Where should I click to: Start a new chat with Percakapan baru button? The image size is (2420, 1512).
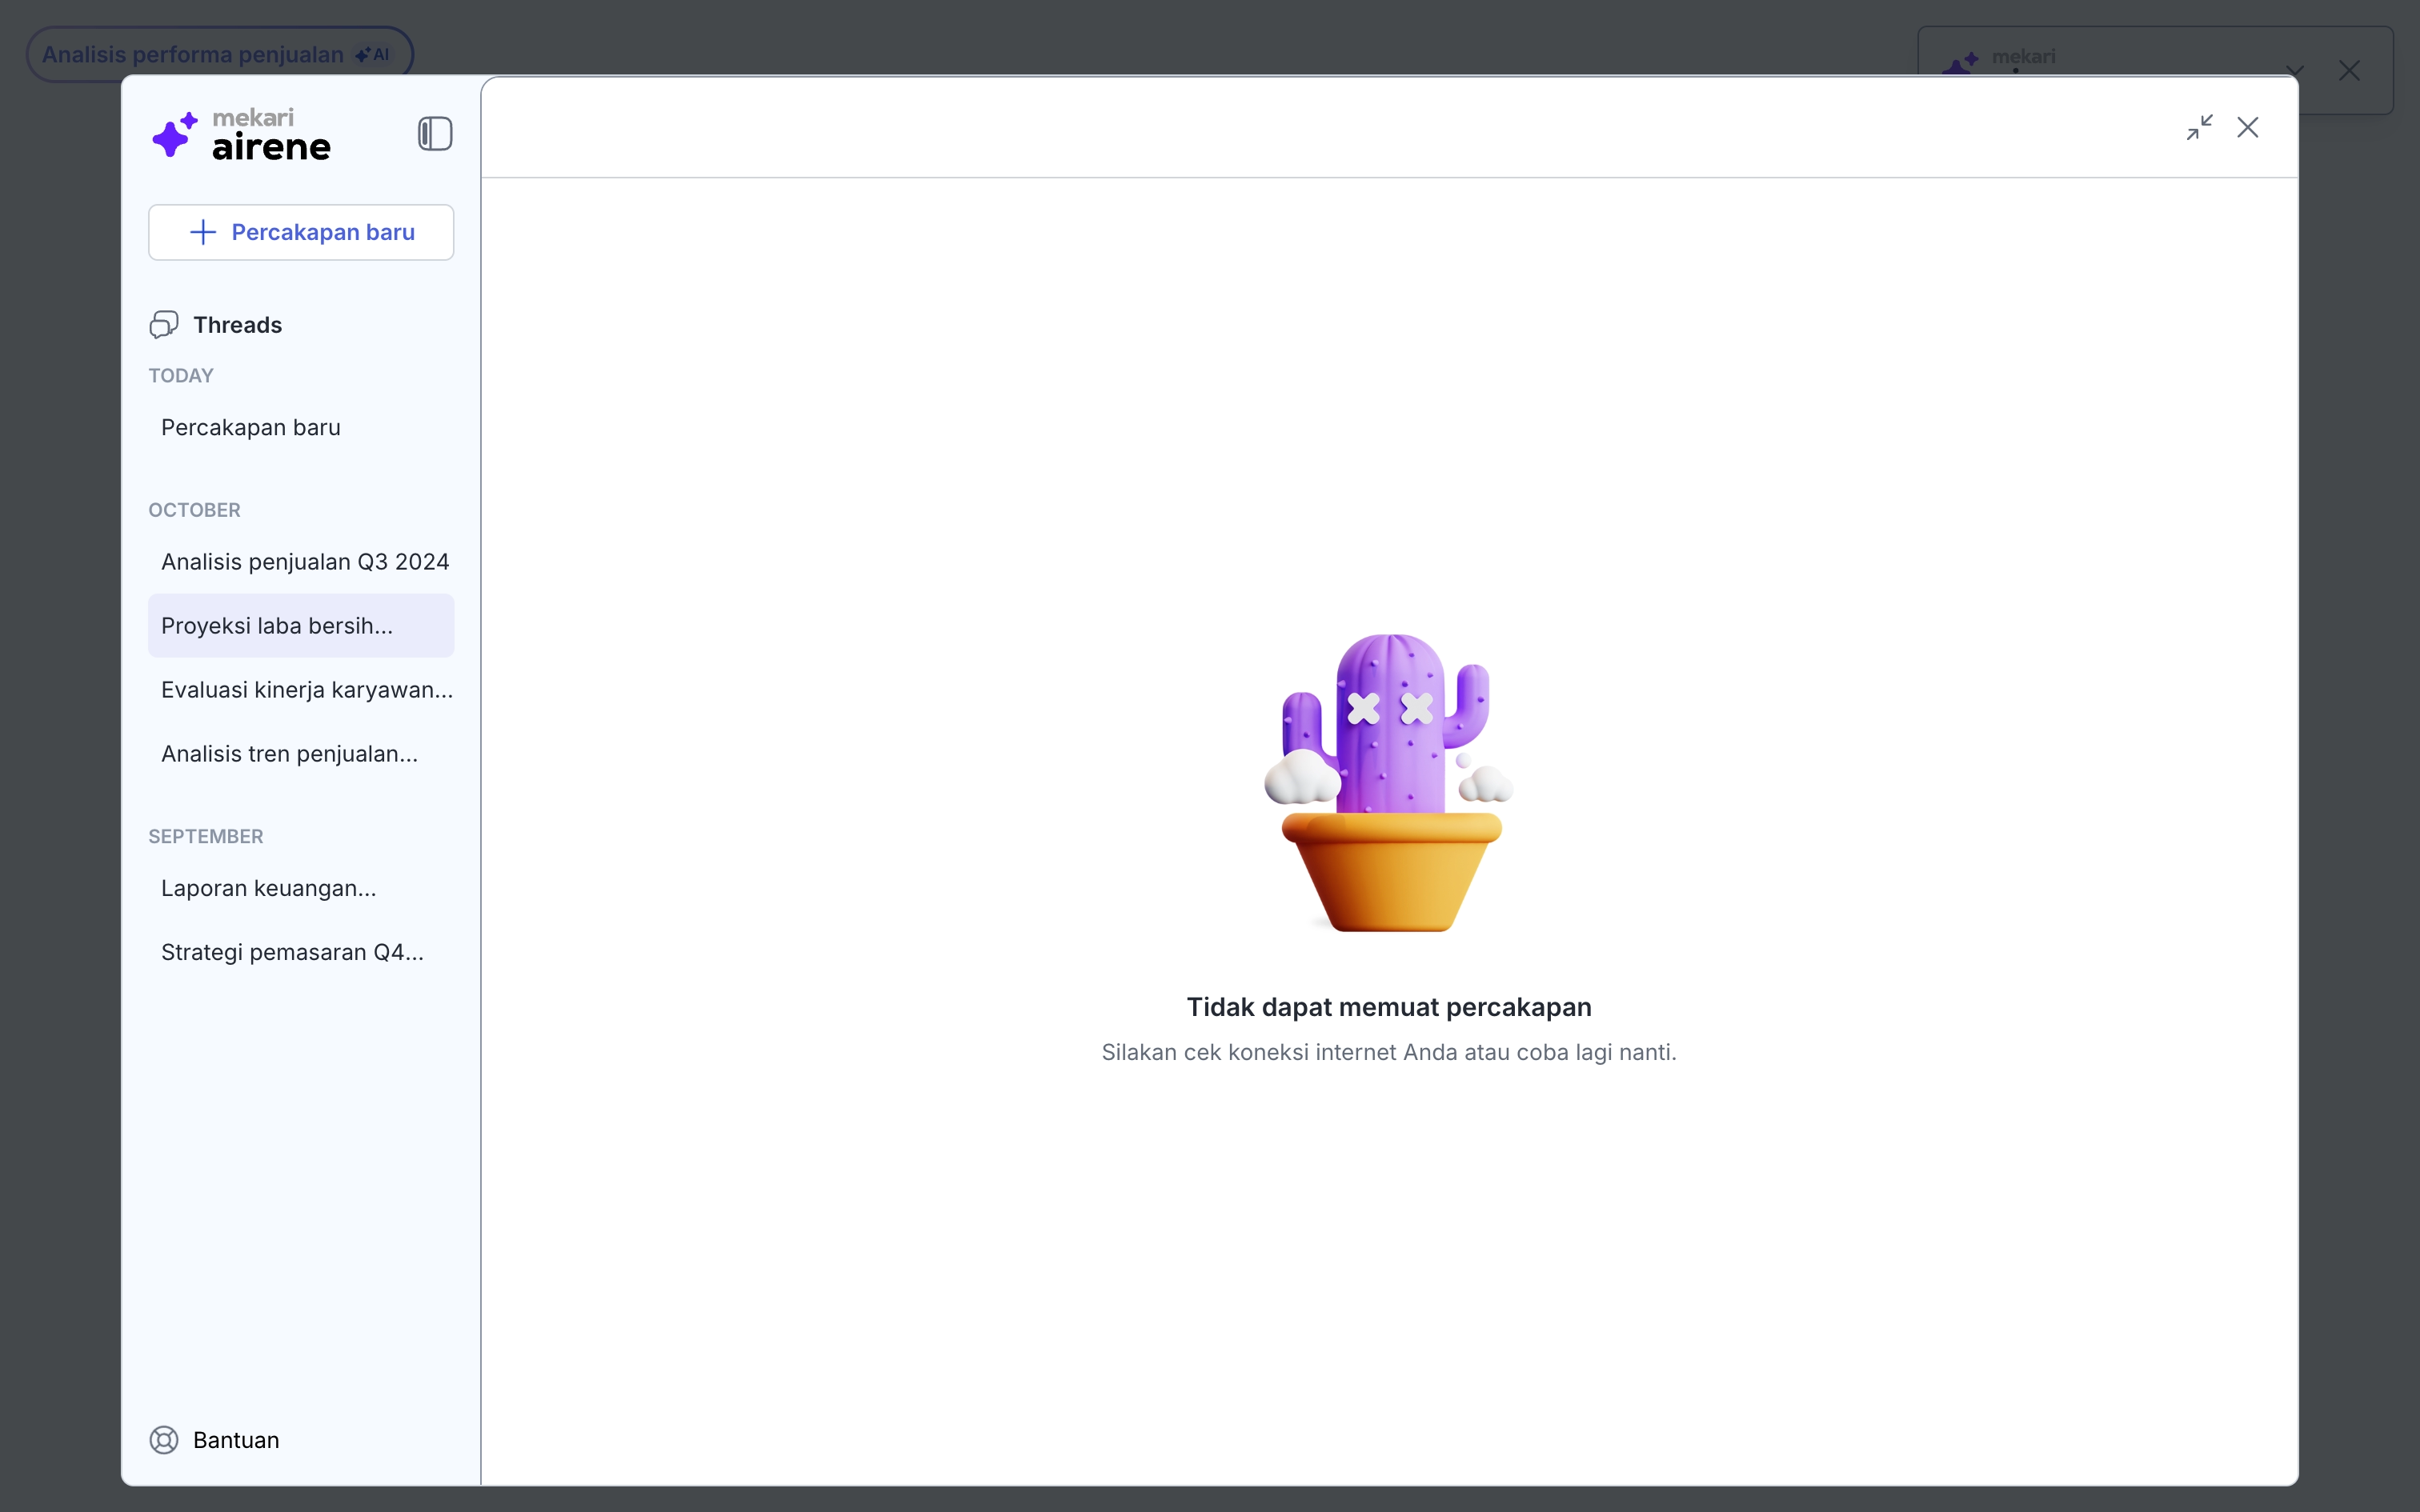[x=301, y=232]
